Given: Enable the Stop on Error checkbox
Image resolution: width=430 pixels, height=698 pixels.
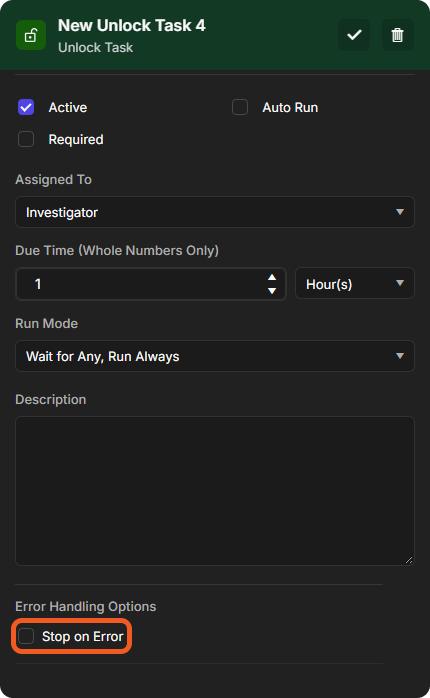Looking at the screenshot, I should point(26,636).
